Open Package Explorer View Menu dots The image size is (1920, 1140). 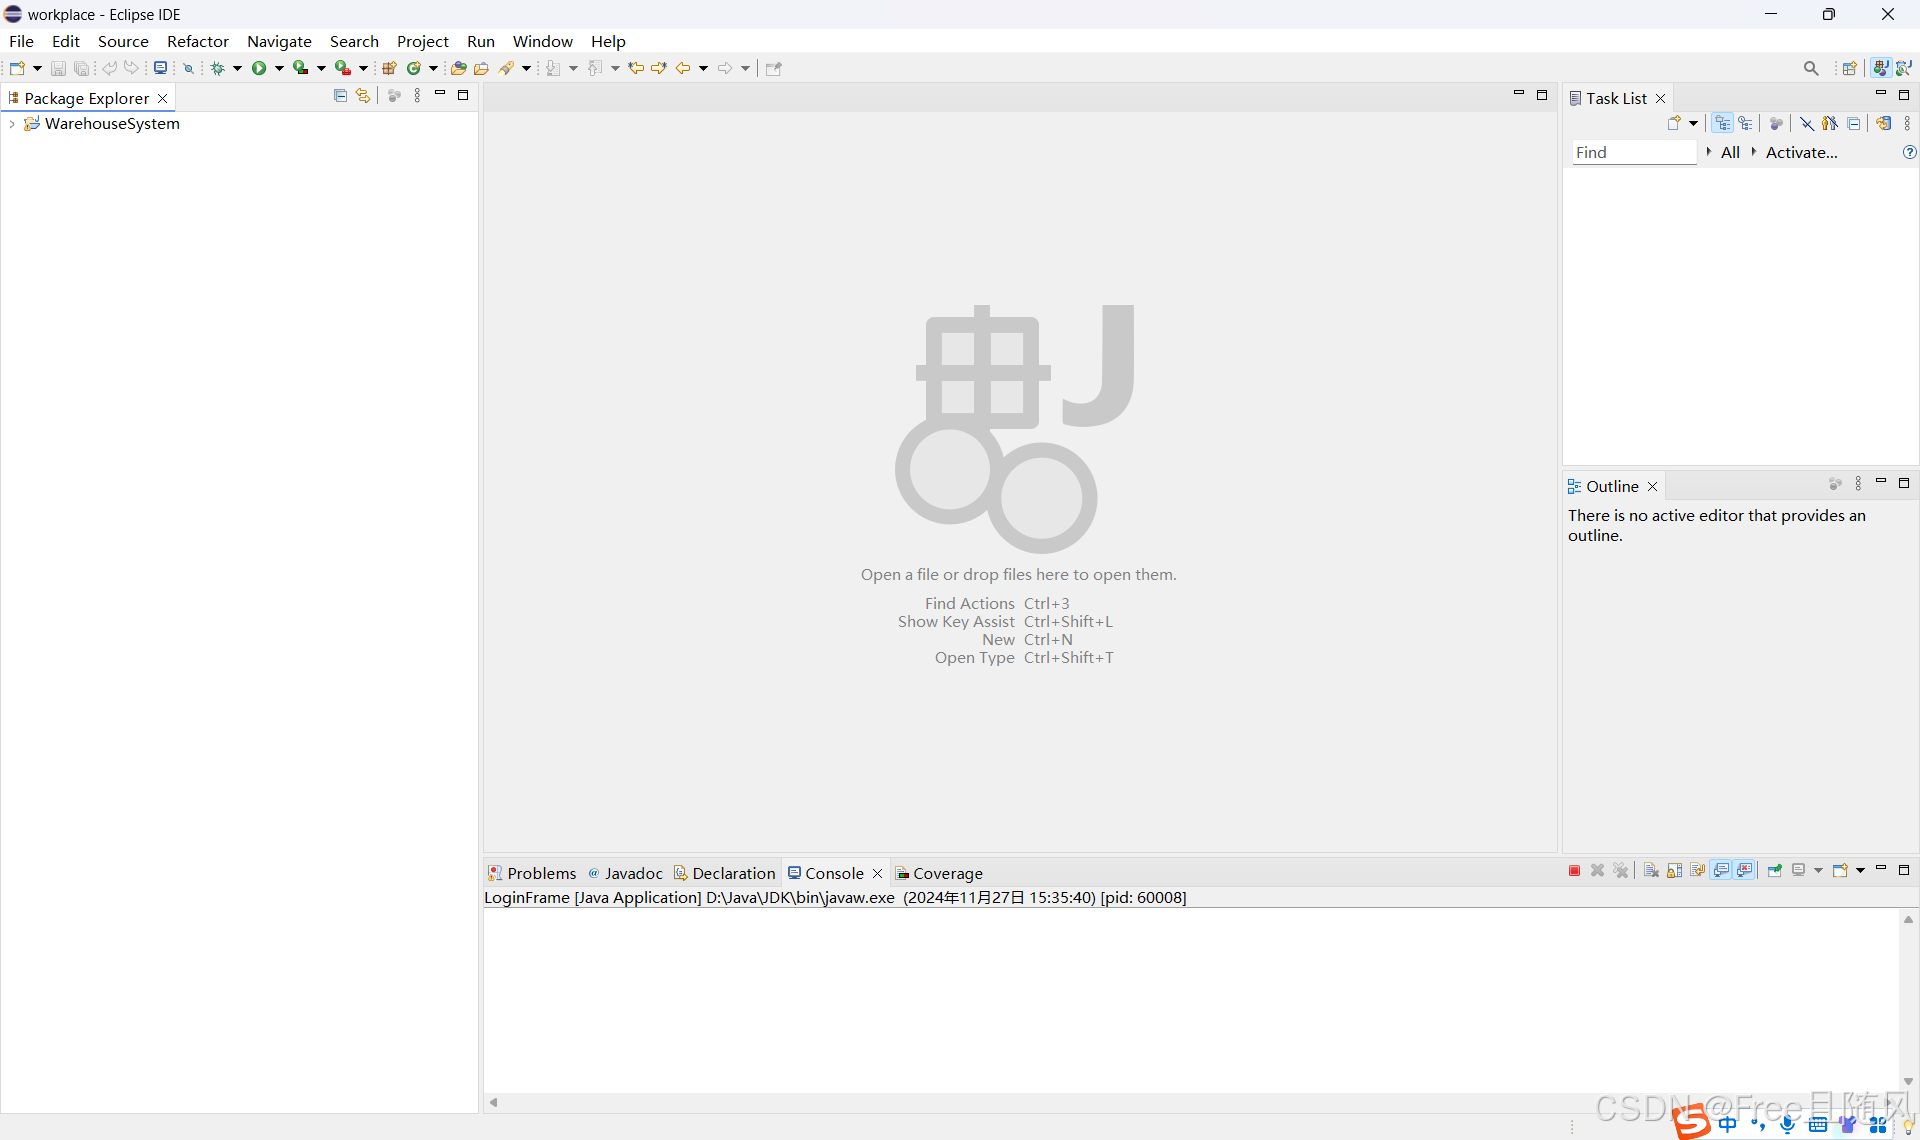(417, 95)
